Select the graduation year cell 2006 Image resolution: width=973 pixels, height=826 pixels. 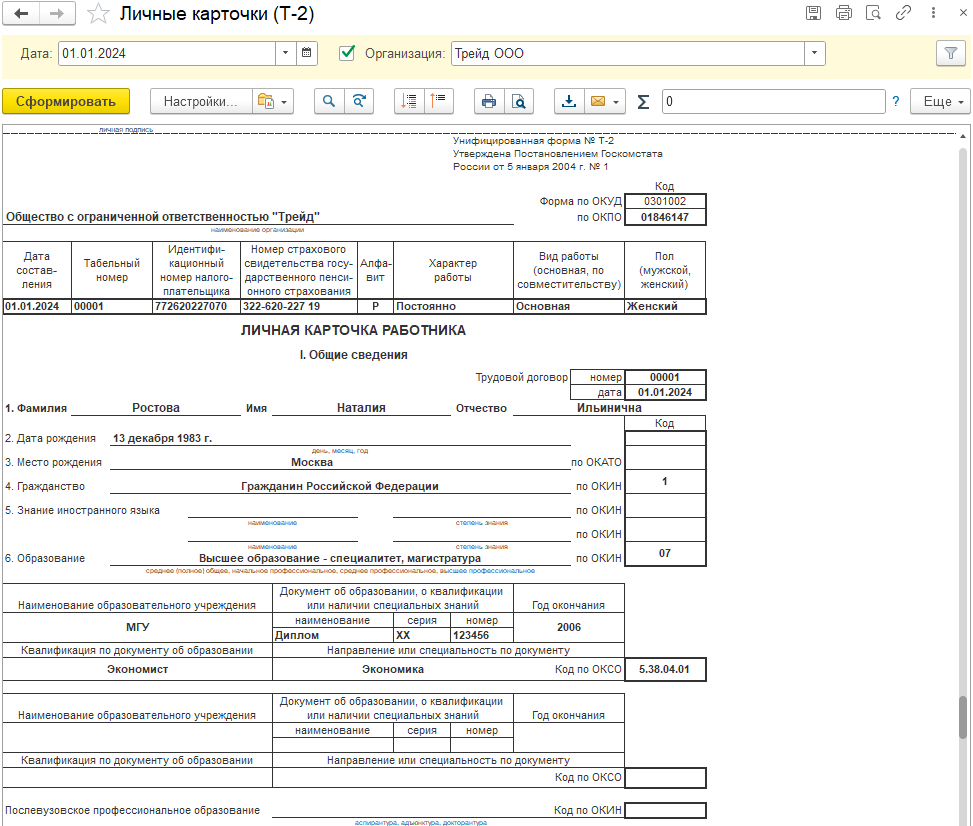click(x=569, y=627)
